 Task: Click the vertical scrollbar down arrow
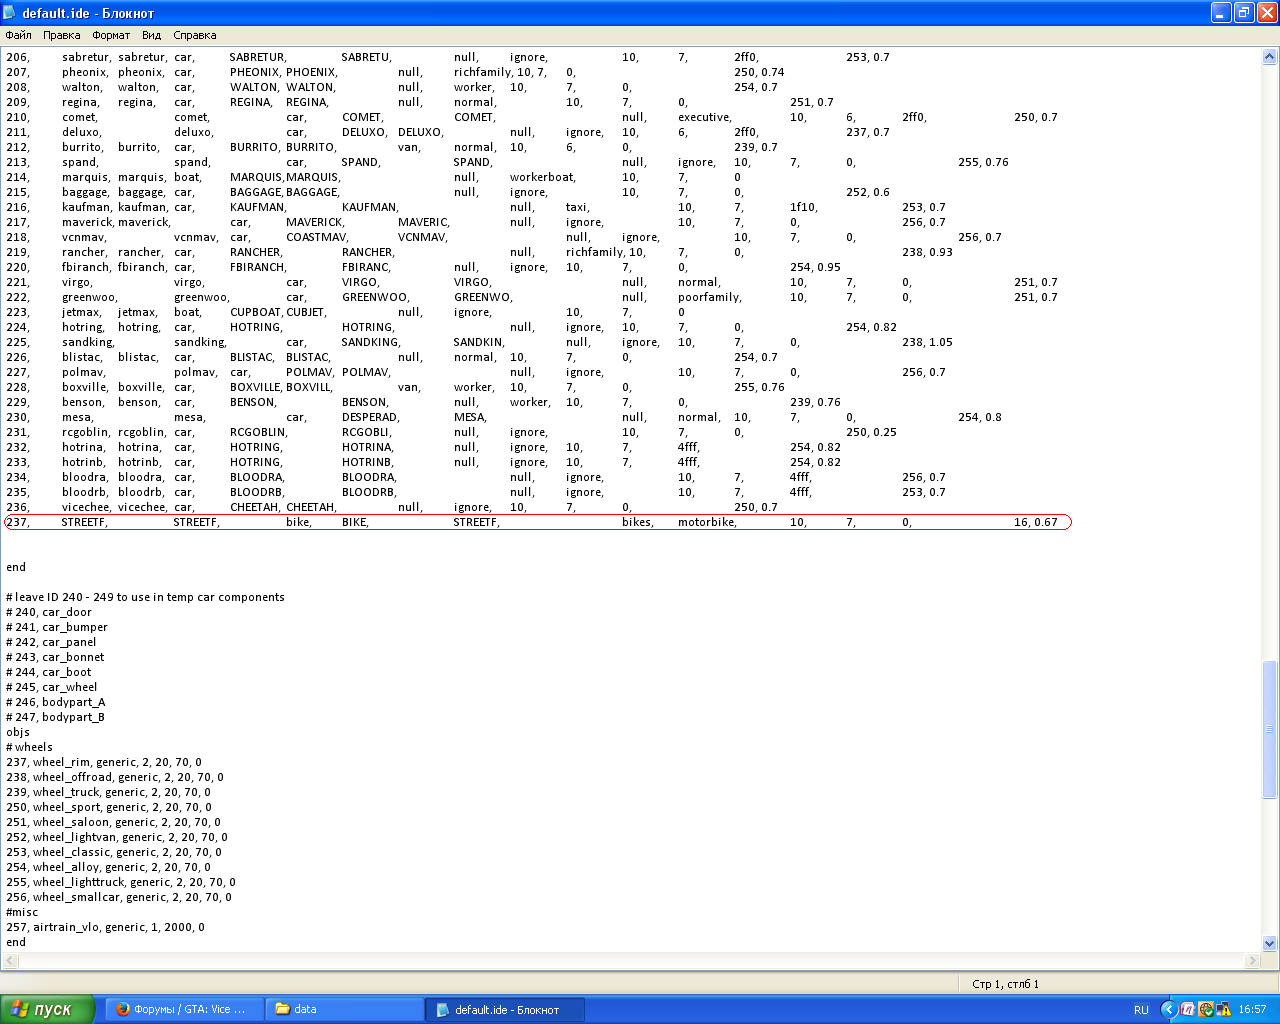pyautogui.click(x=1270, y=943)
